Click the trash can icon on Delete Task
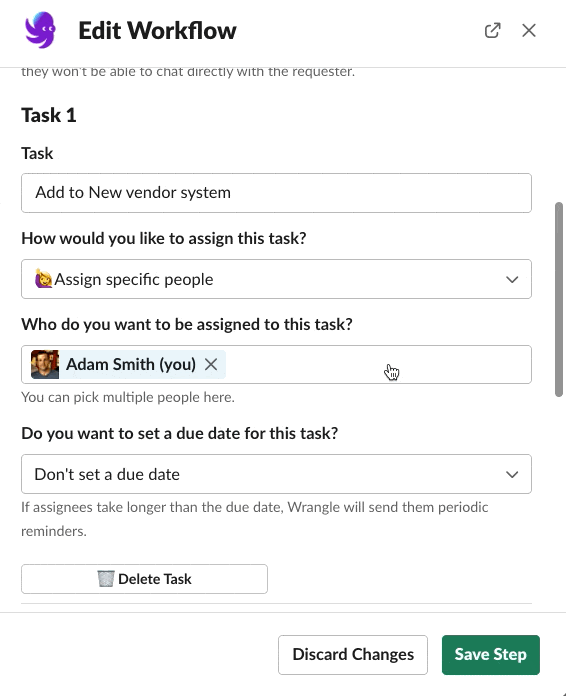The height and width of the screenshot is (696, 566). (106, 578)
